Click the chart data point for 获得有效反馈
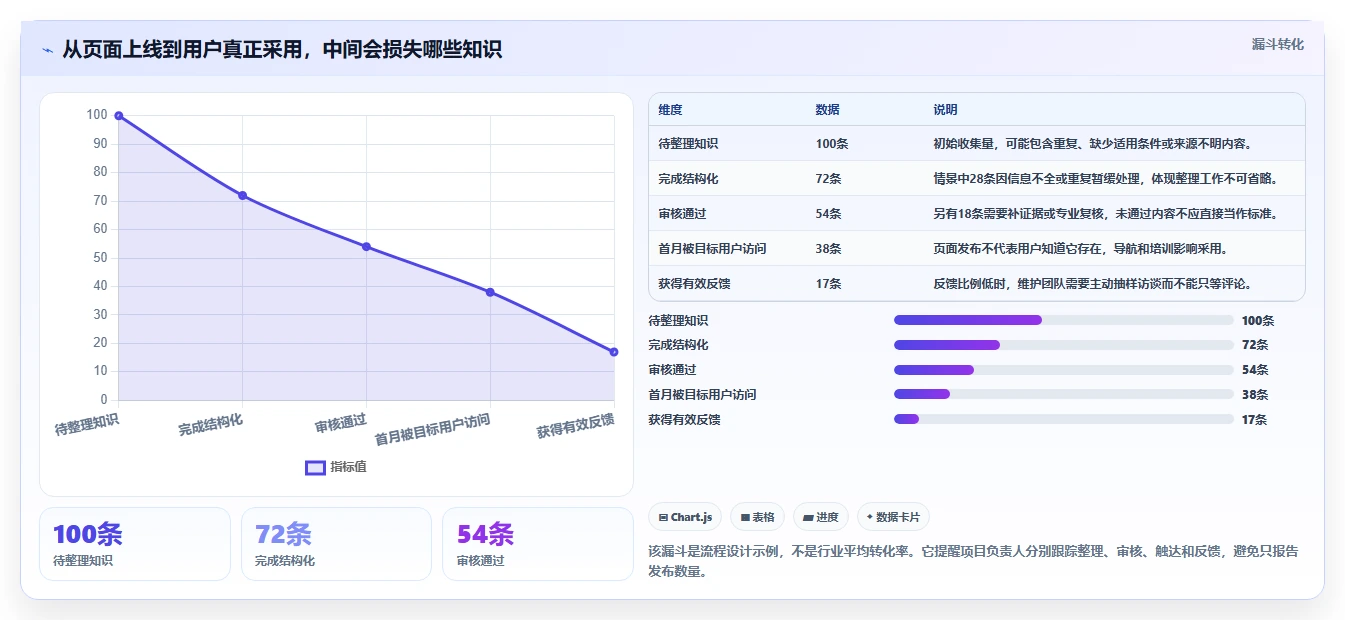The width and height of the screenshot is (1345, 620). (614, 352)
